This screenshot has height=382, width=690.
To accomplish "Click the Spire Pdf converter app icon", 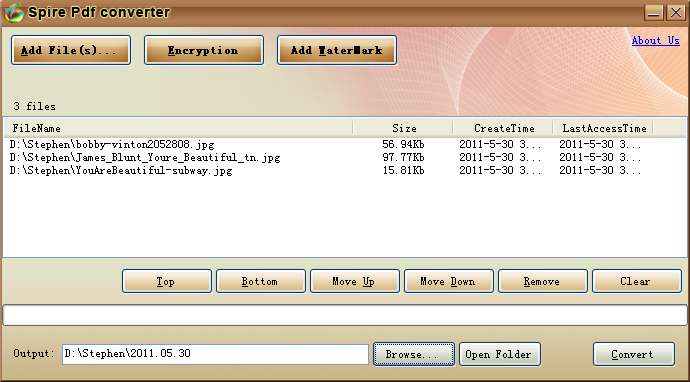I will pyautogui.click(x=13, y=12).
